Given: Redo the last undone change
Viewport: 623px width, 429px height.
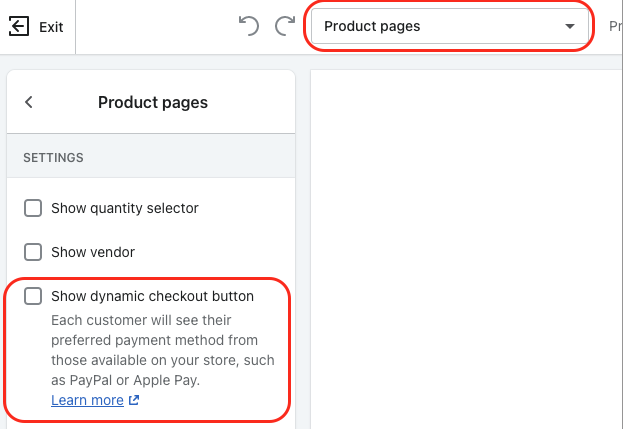Looking at the screenshot, I should (285, 26).
